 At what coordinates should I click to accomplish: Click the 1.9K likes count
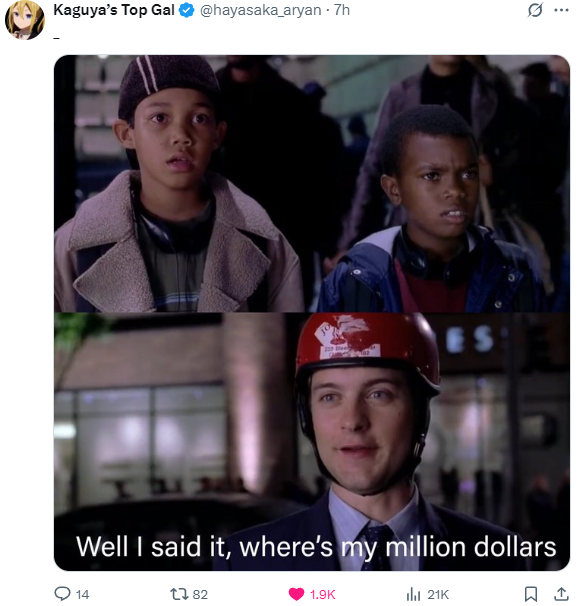322,594
